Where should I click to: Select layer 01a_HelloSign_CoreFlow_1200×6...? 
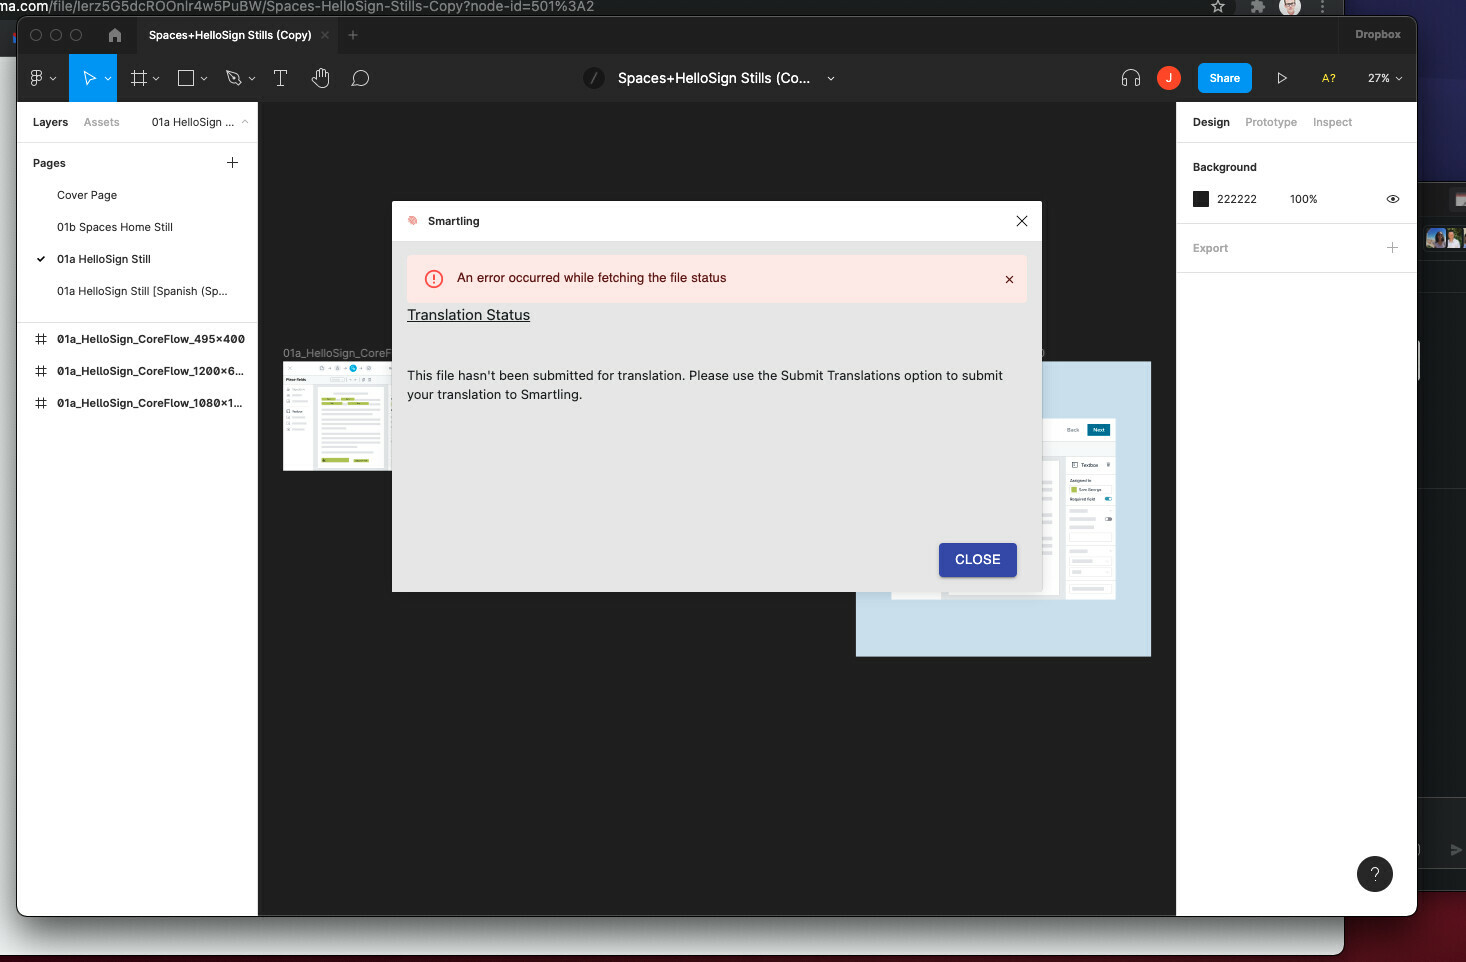[x=150, y=371]
